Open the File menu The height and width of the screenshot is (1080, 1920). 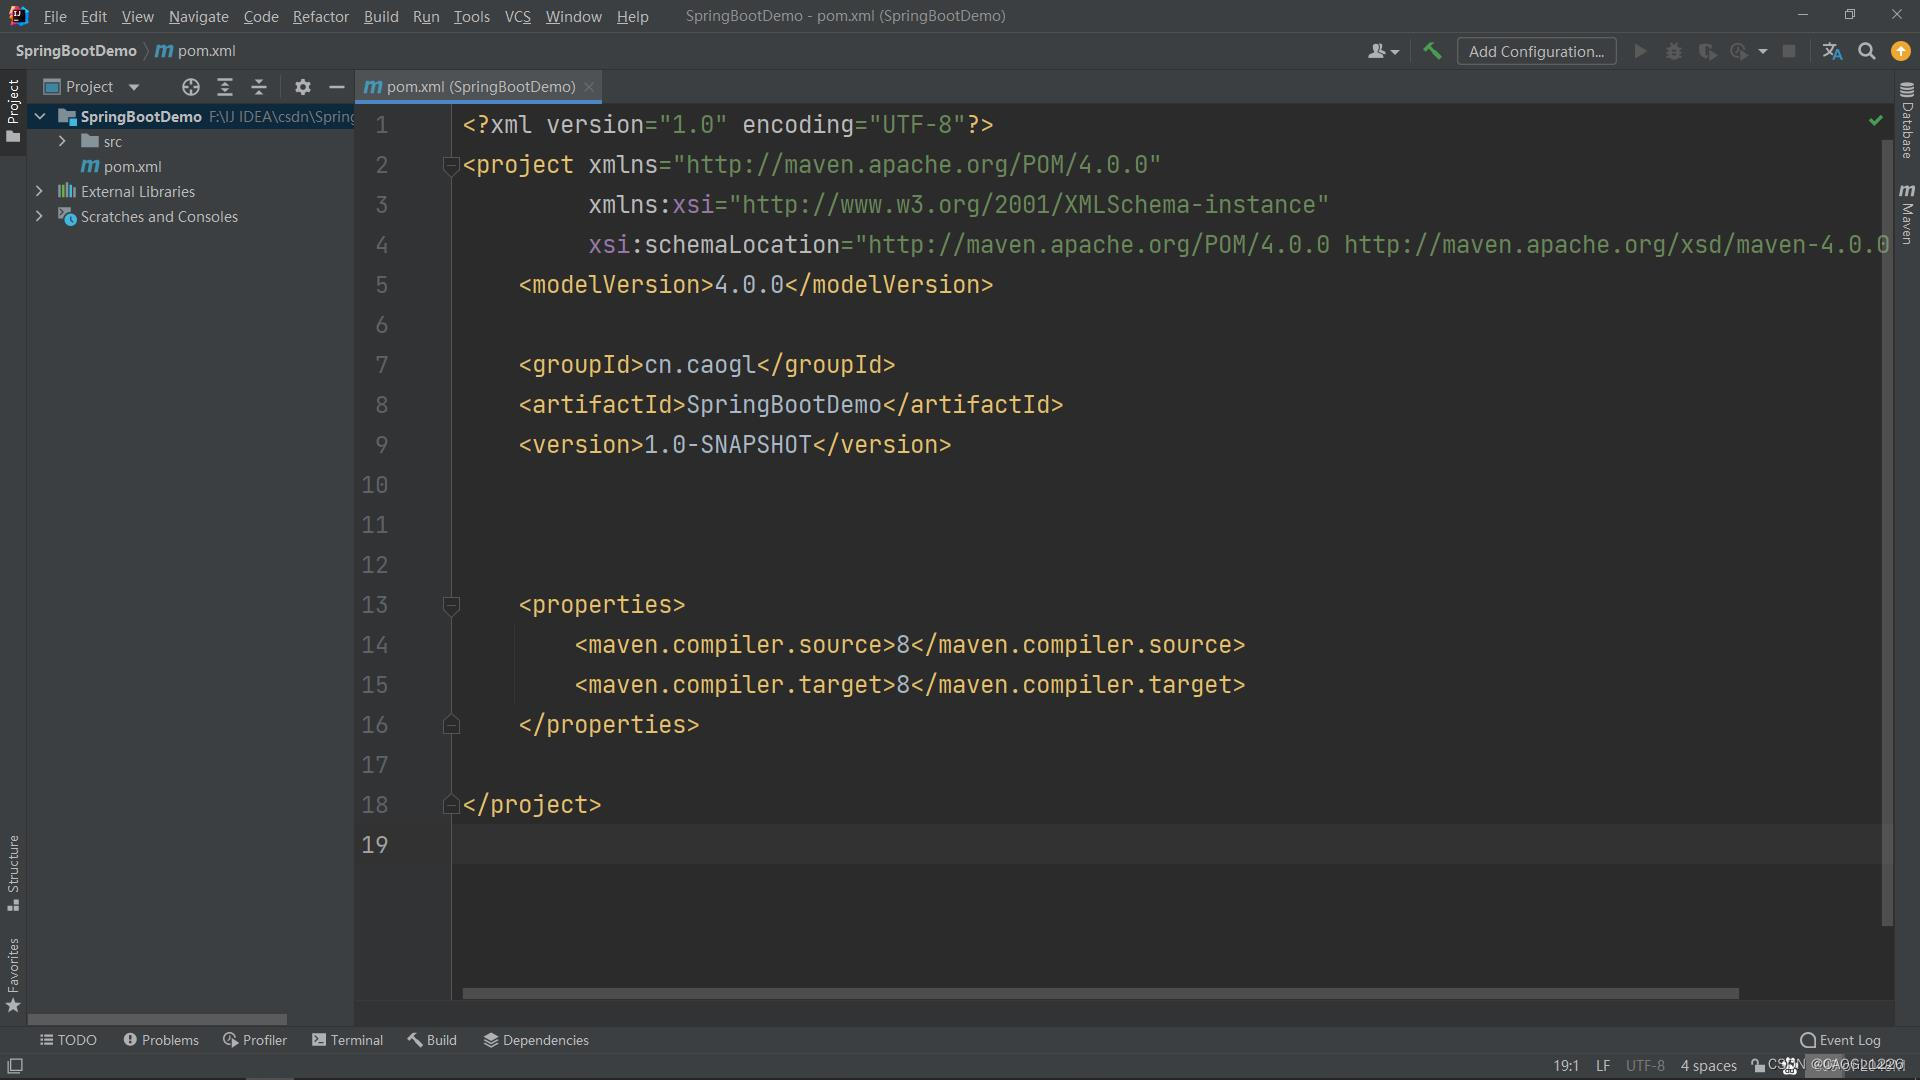point(55,16)
